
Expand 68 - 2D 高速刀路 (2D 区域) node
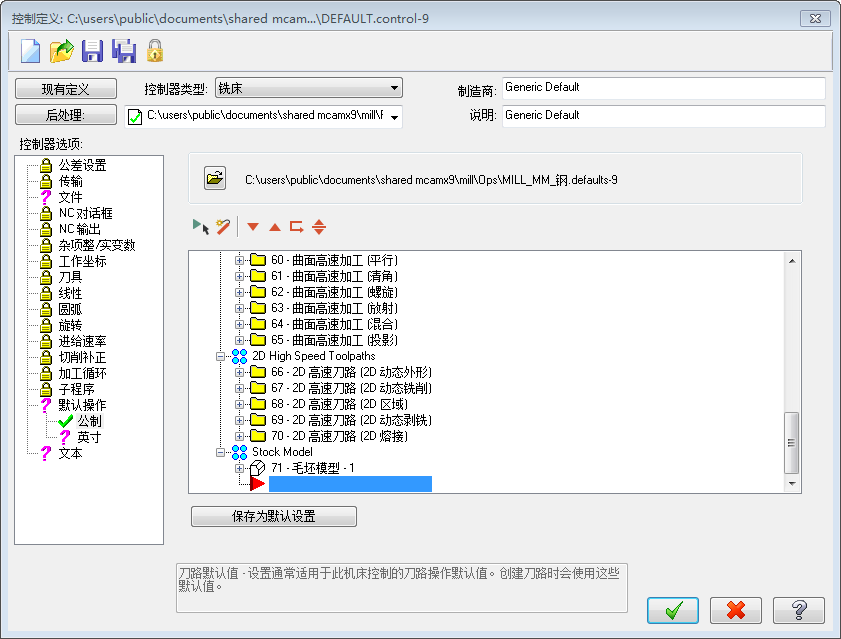(x=240, y=404)
